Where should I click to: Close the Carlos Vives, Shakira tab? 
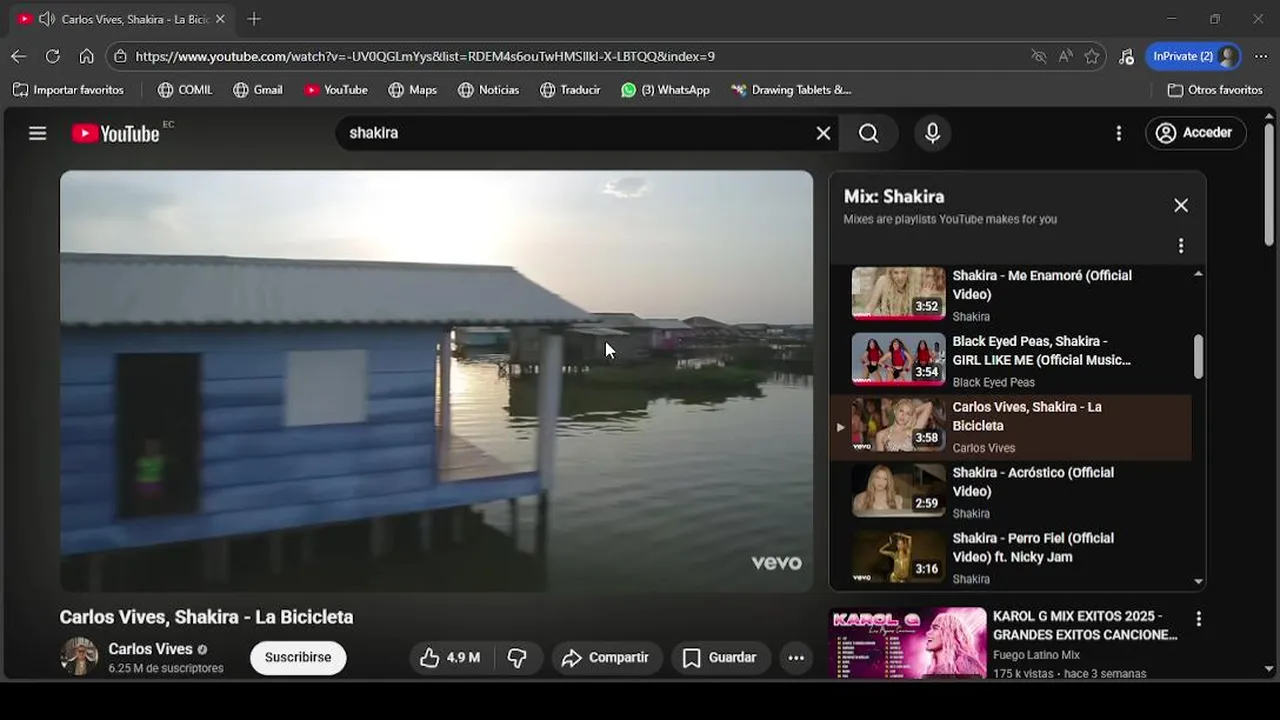pos(220,19)
